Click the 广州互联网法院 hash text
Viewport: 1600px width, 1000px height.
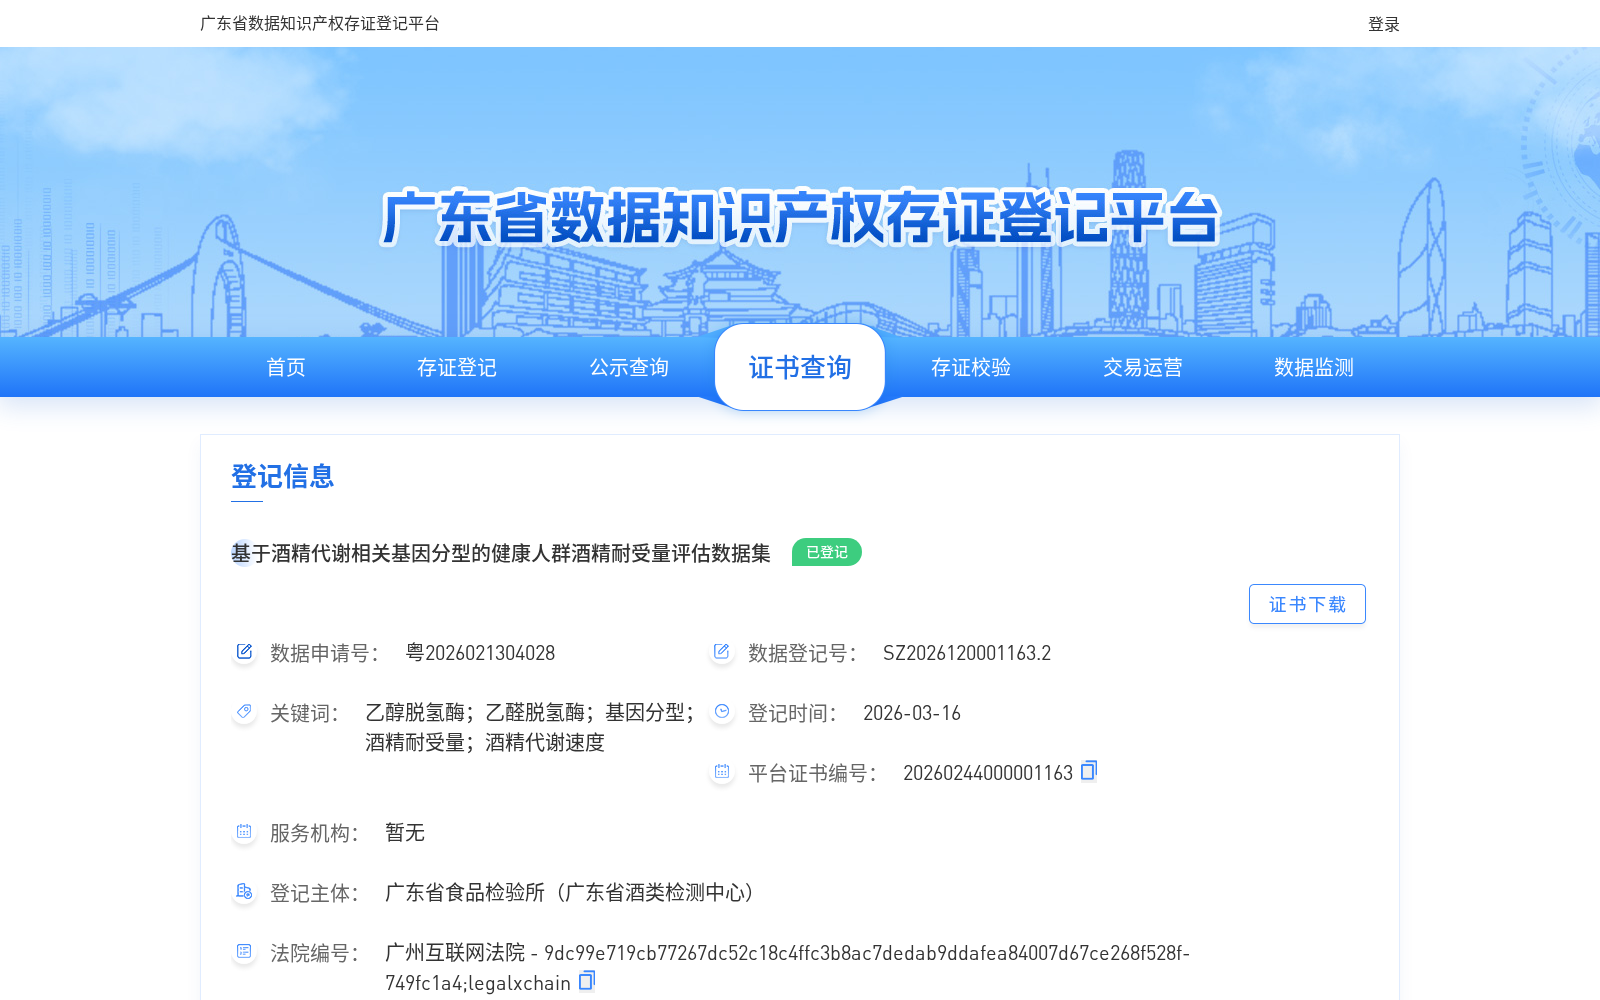click(787, 967)
